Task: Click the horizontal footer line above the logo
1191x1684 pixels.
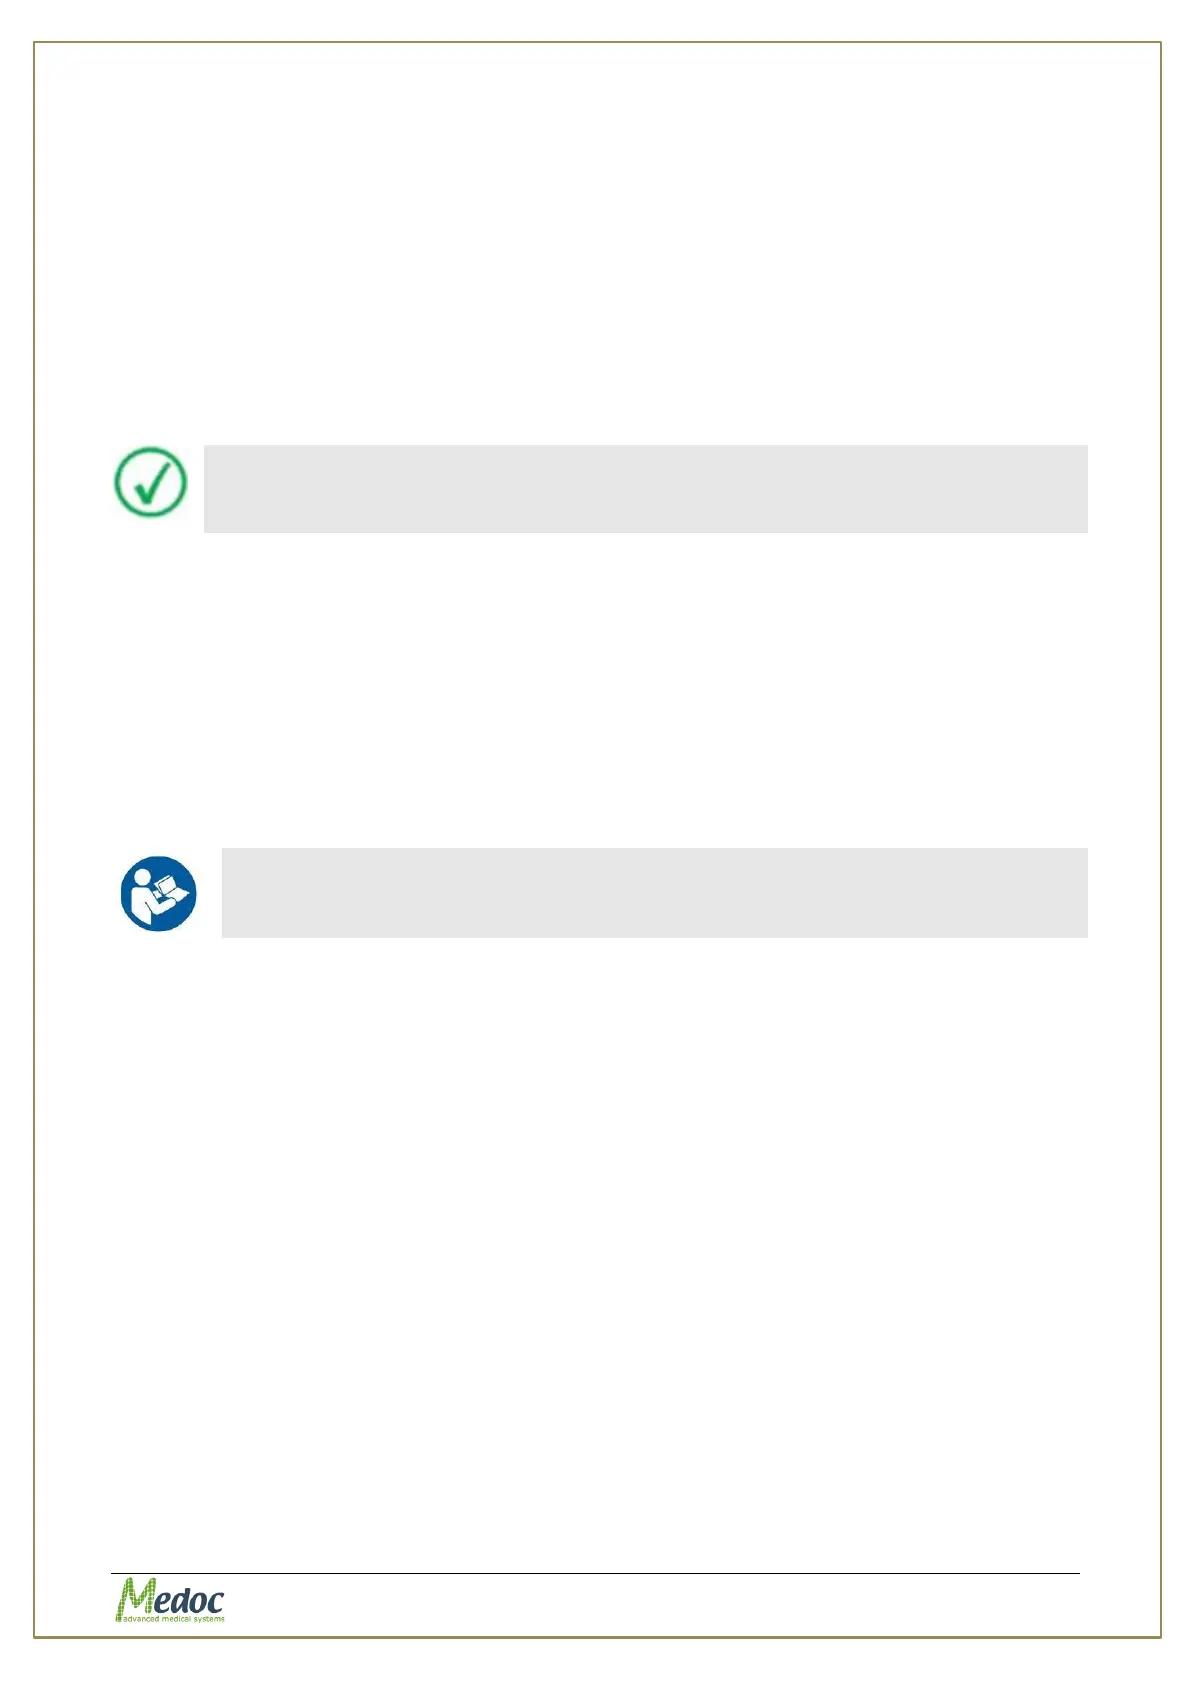Action: tap(595, 1573)
